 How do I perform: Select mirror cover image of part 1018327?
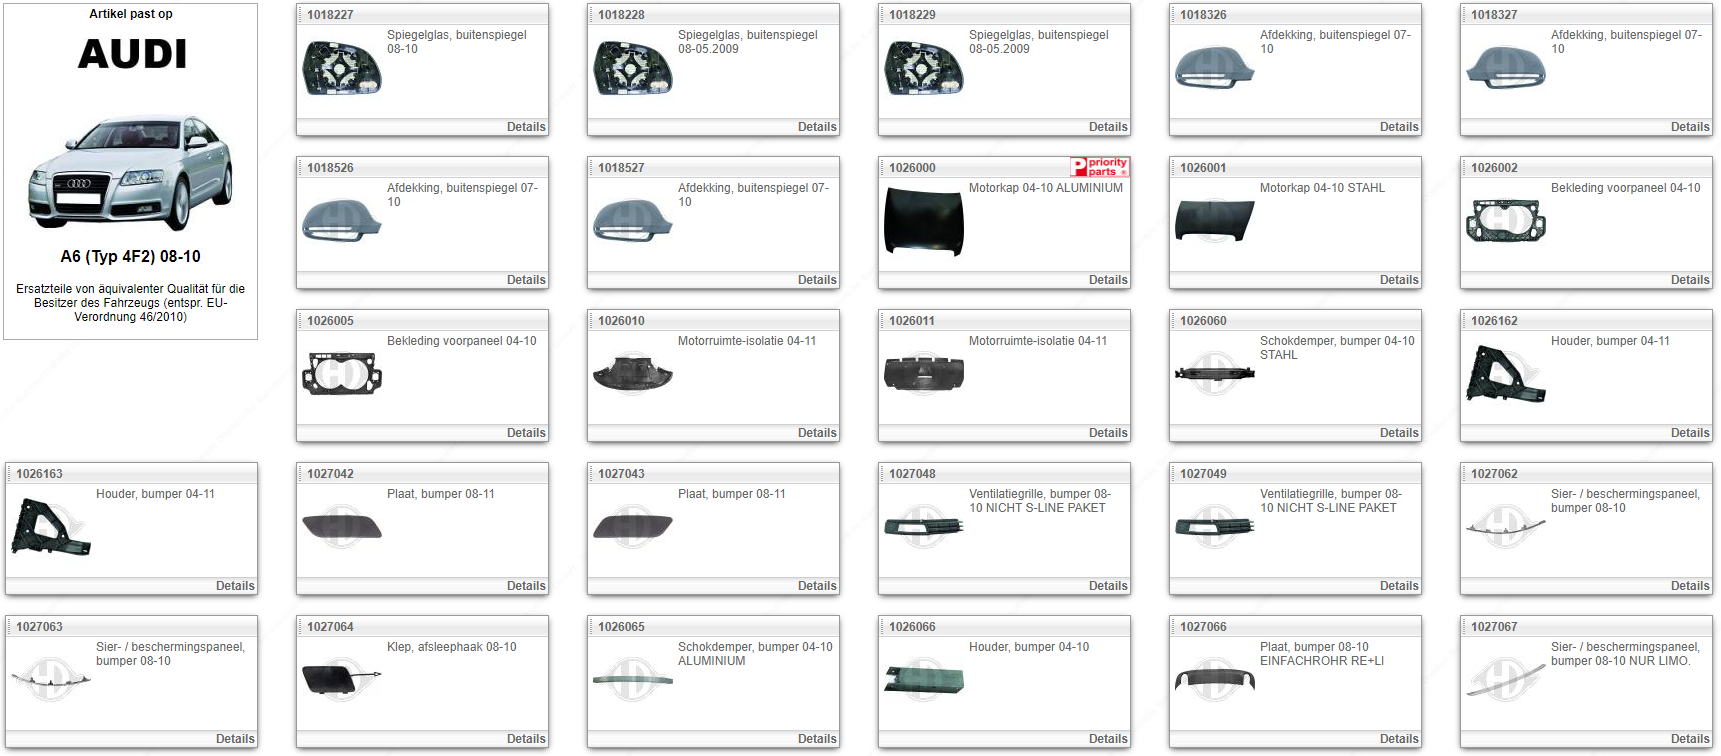pos(1506,68)
